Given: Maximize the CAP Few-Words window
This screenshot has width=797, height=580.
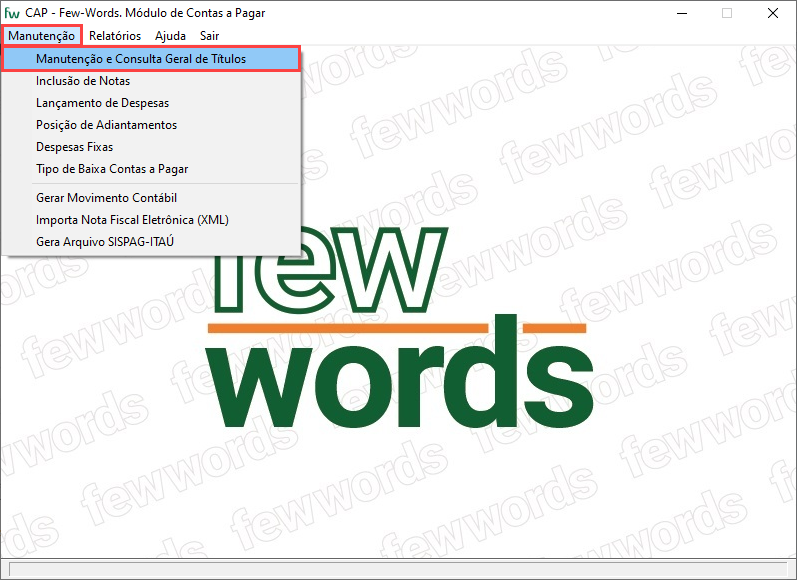Looking at the screenshot, I should pyautogui.click(x=727, y=13).
